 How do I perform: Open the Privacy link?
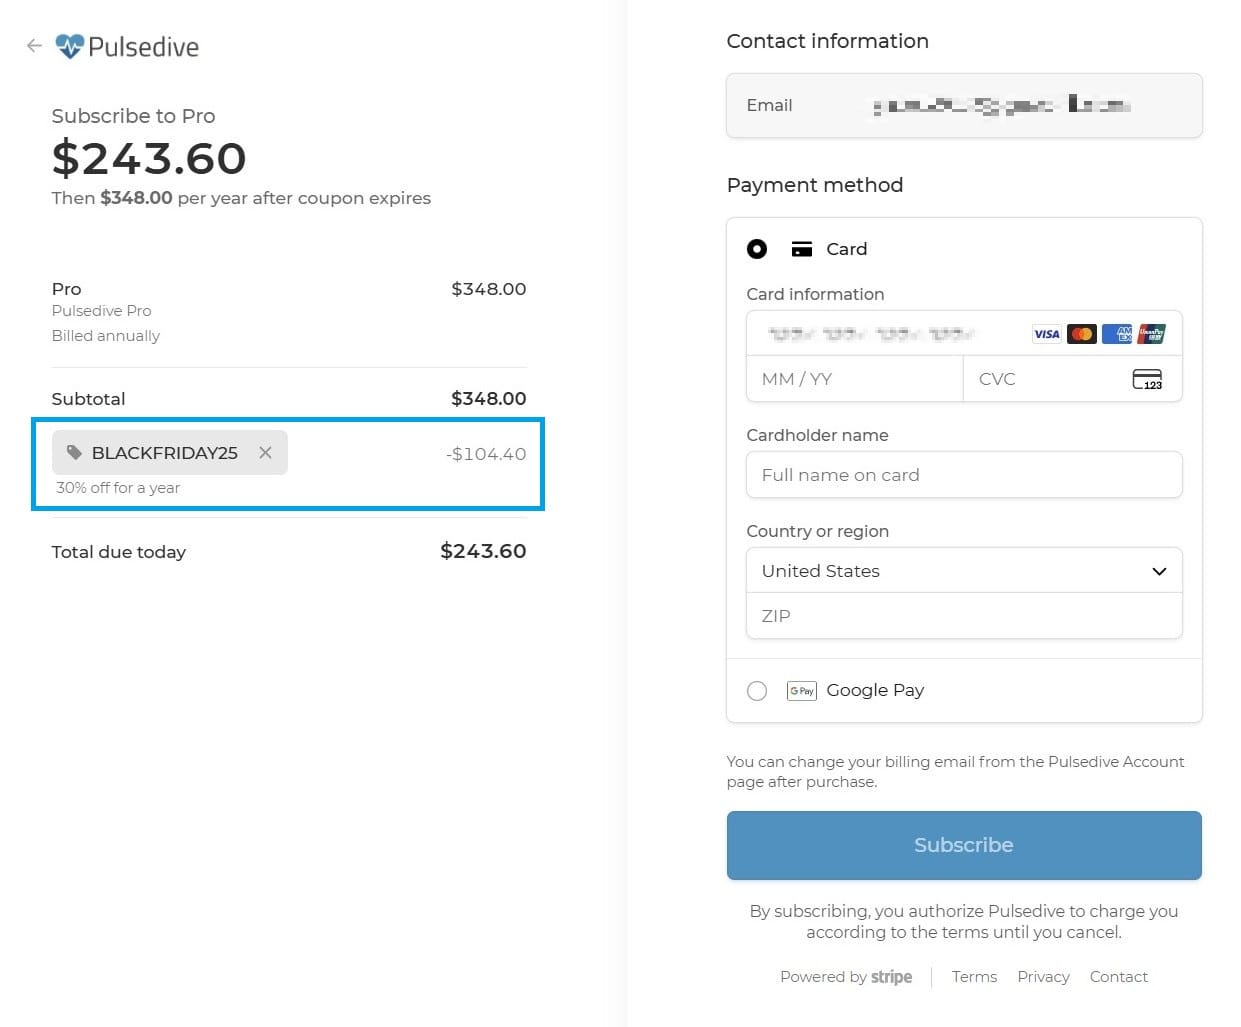pos(1043,977)
